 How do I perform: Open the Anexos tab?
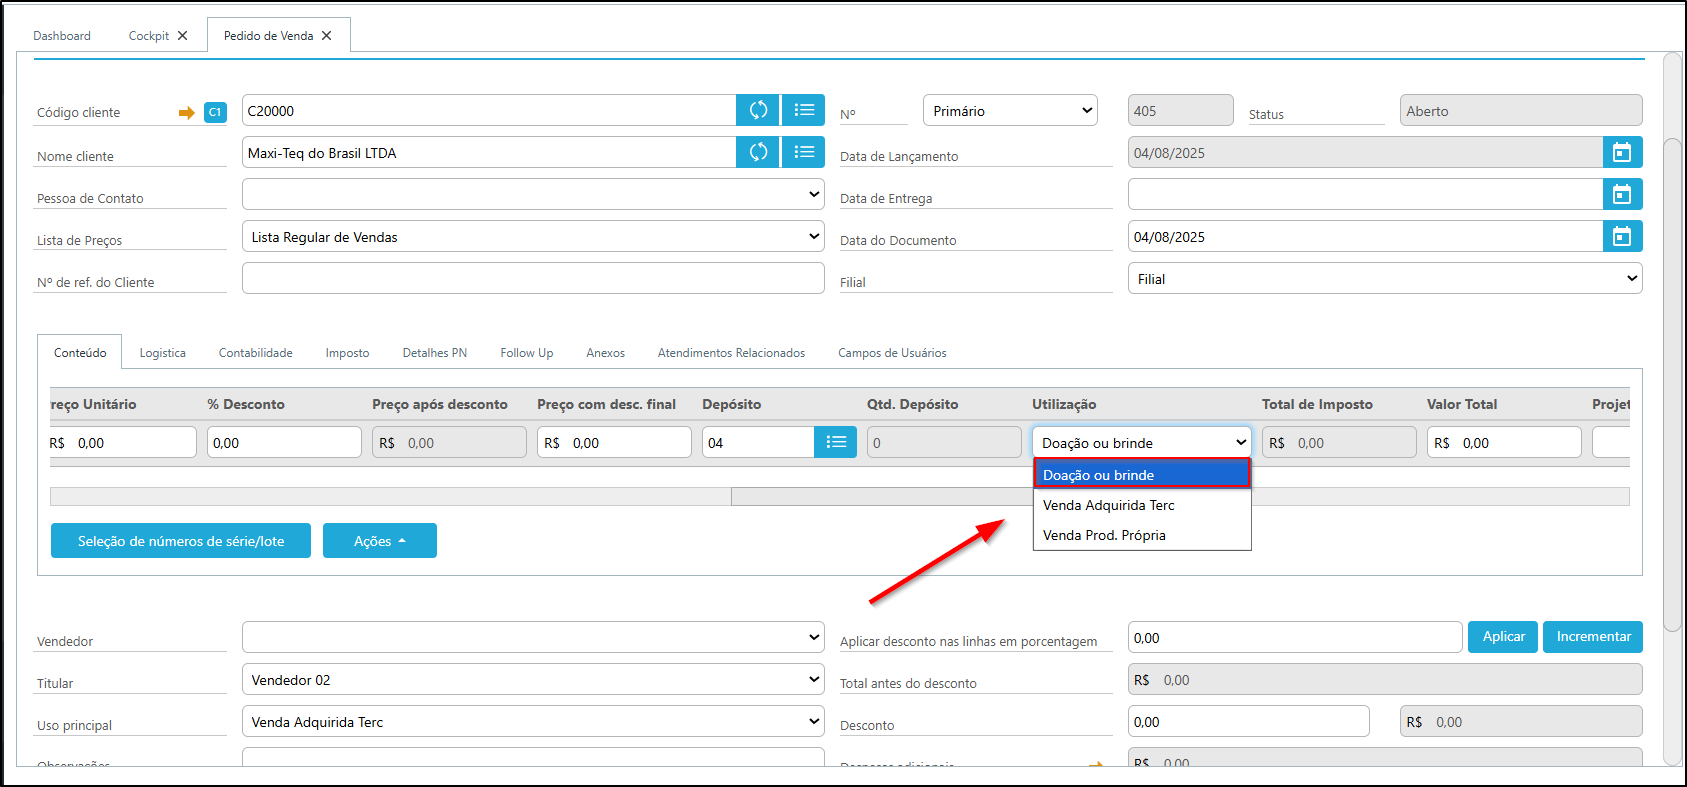(606, 353)
